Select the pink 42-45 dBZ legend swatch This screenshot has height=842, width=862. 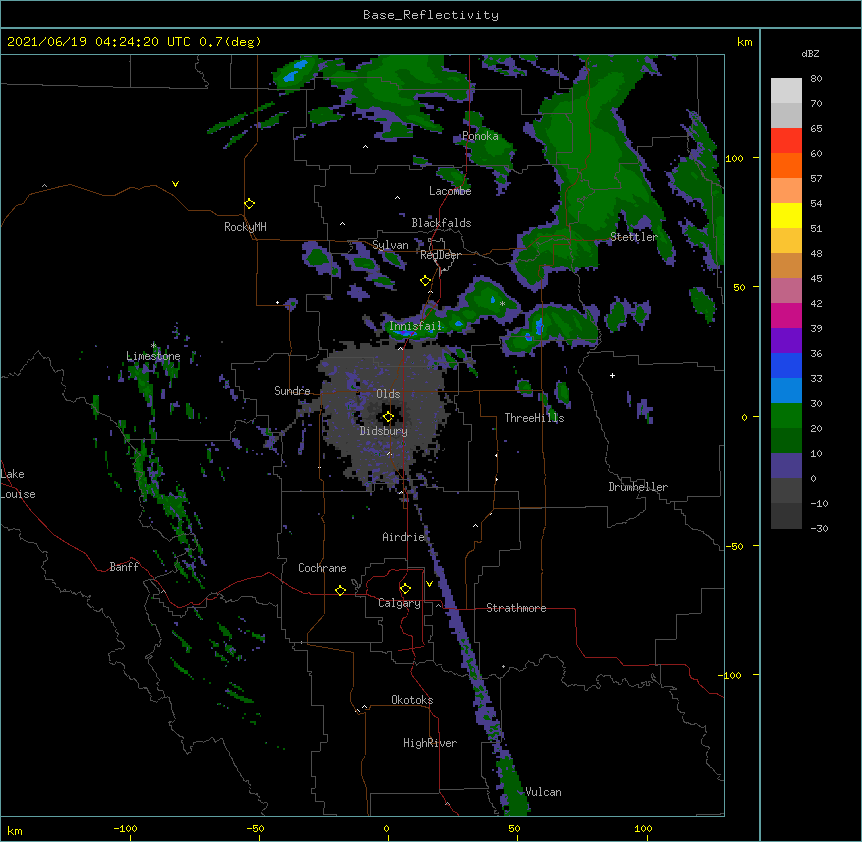click(x=786, y=290)
